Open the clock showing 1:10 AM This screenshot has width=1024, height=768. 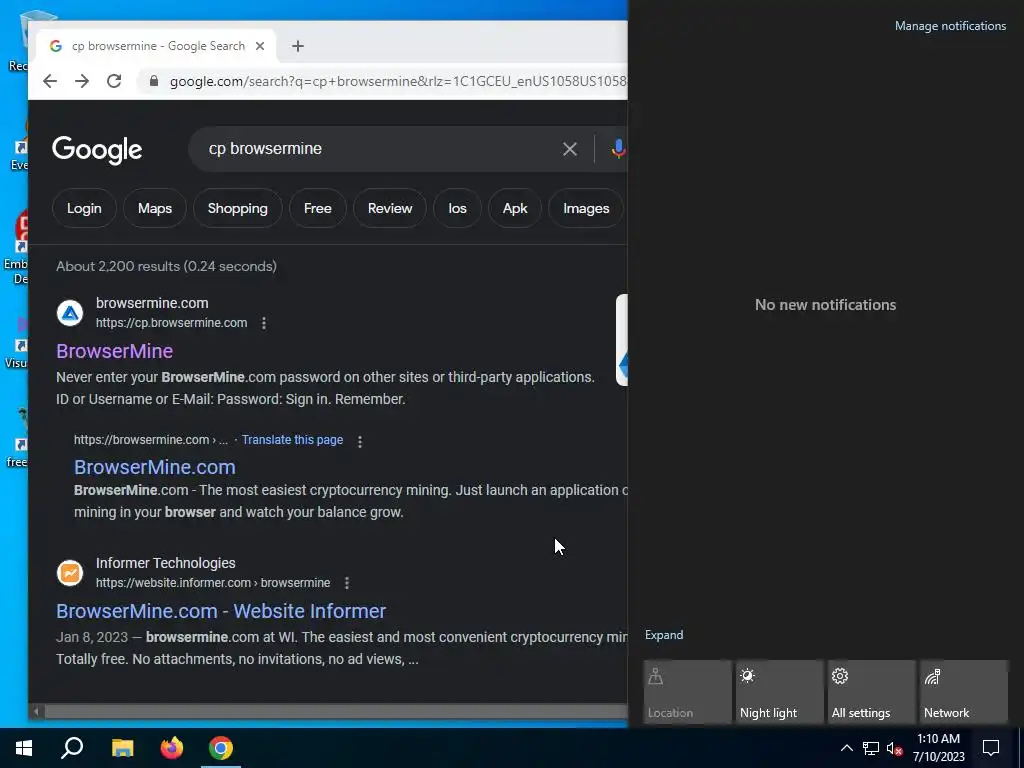938,748
